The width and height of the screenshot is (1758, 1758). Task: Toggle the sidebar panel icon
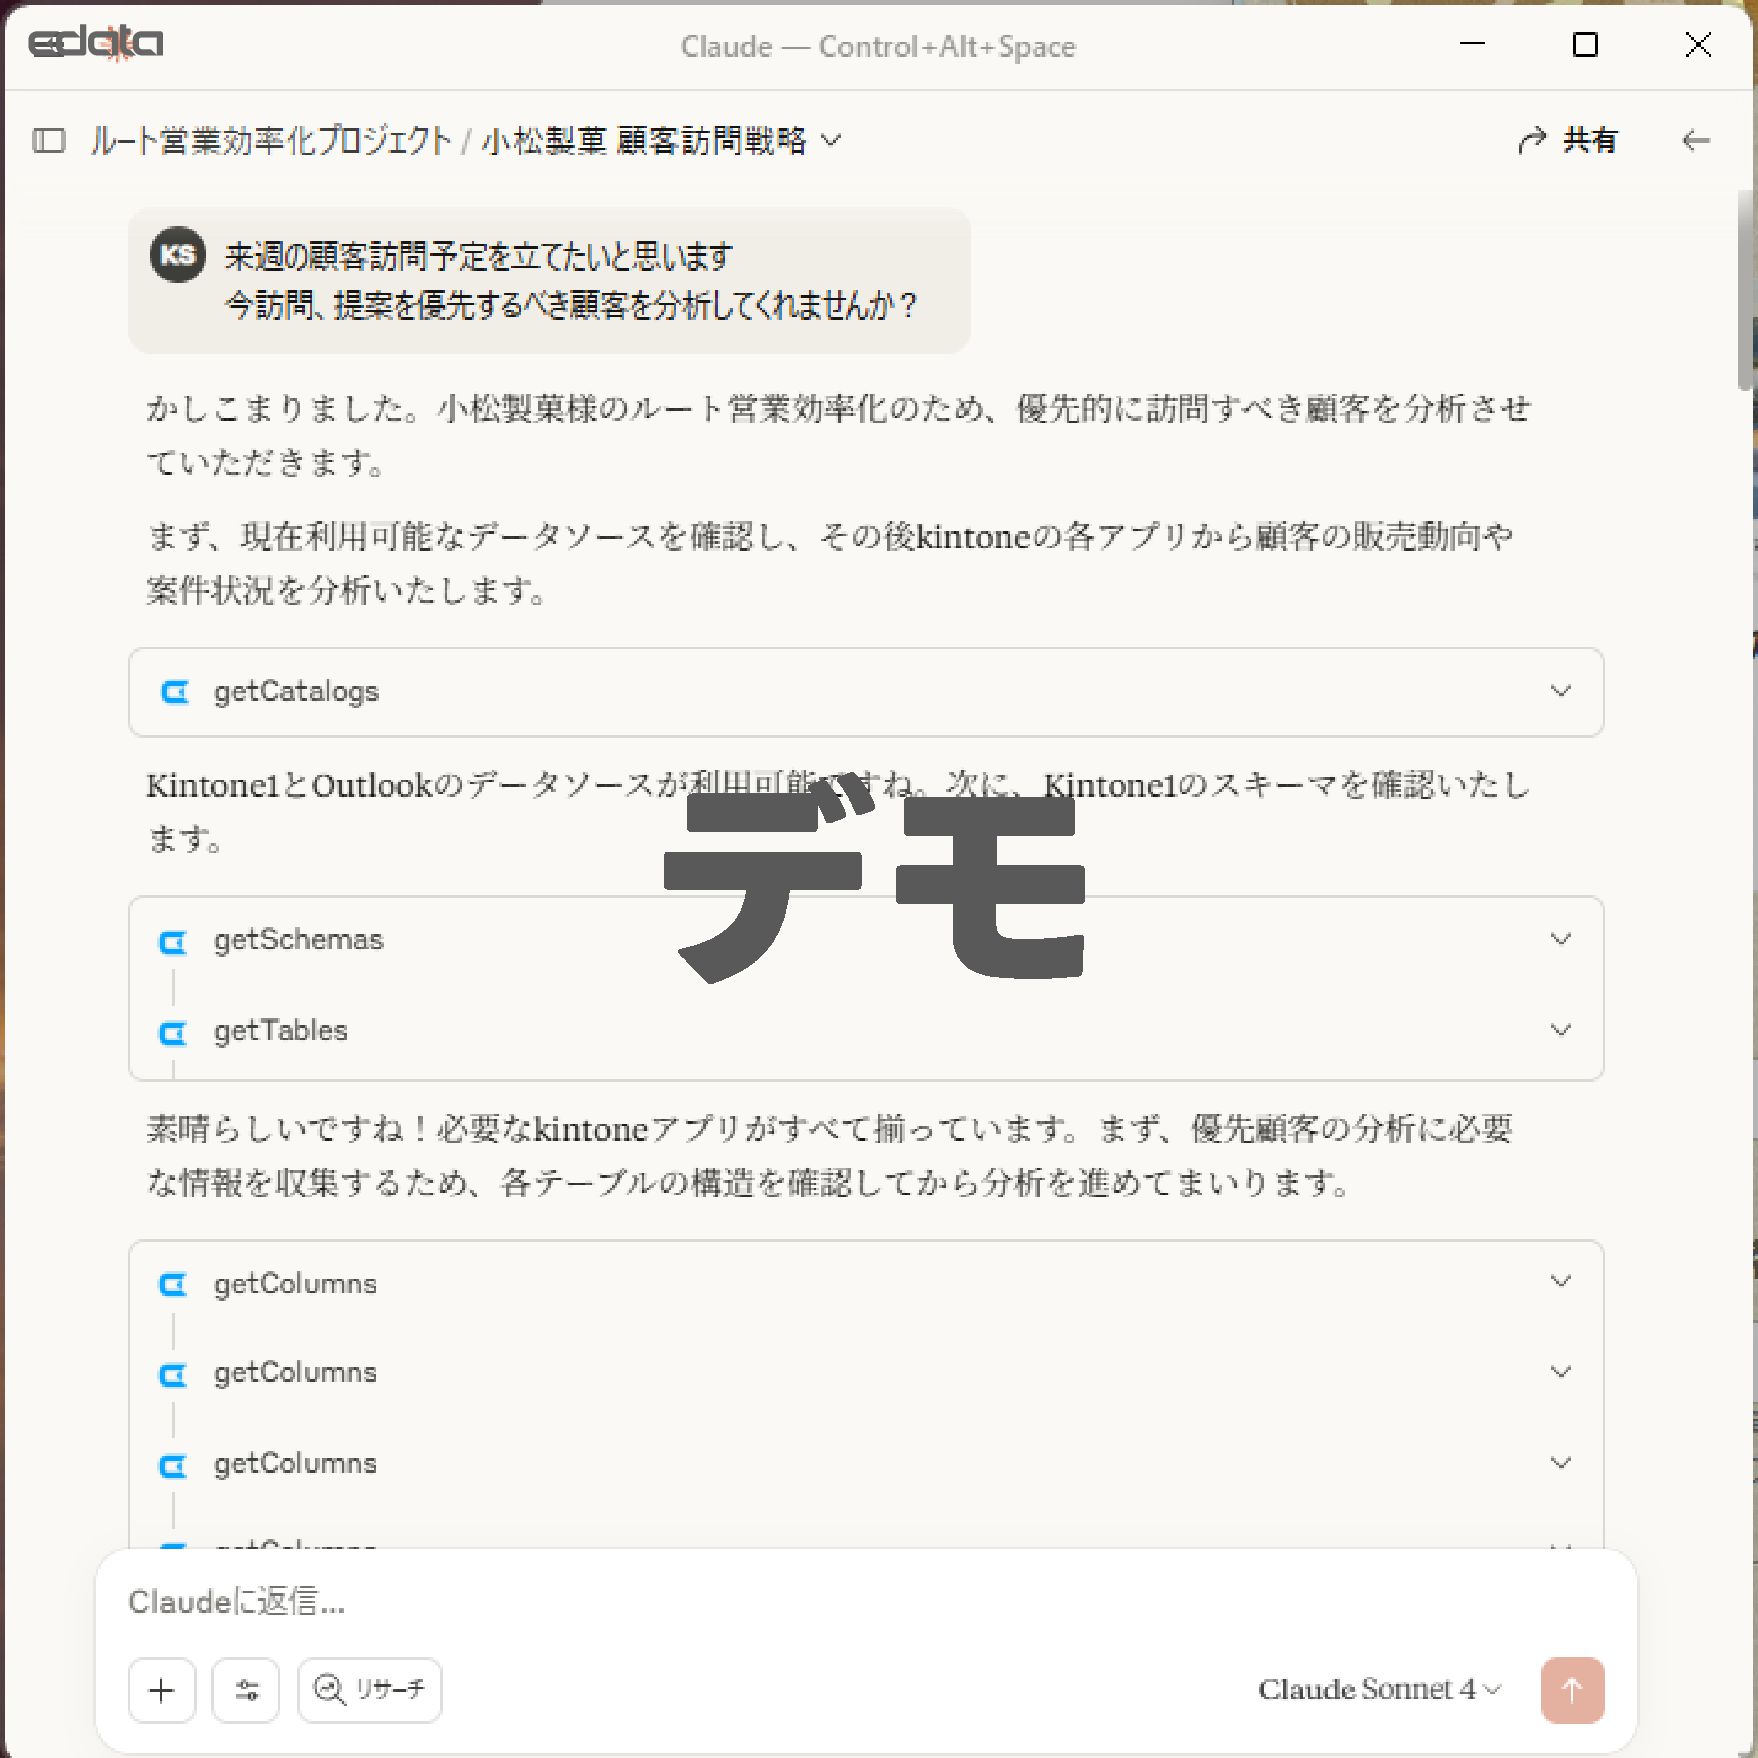[48, 141]
